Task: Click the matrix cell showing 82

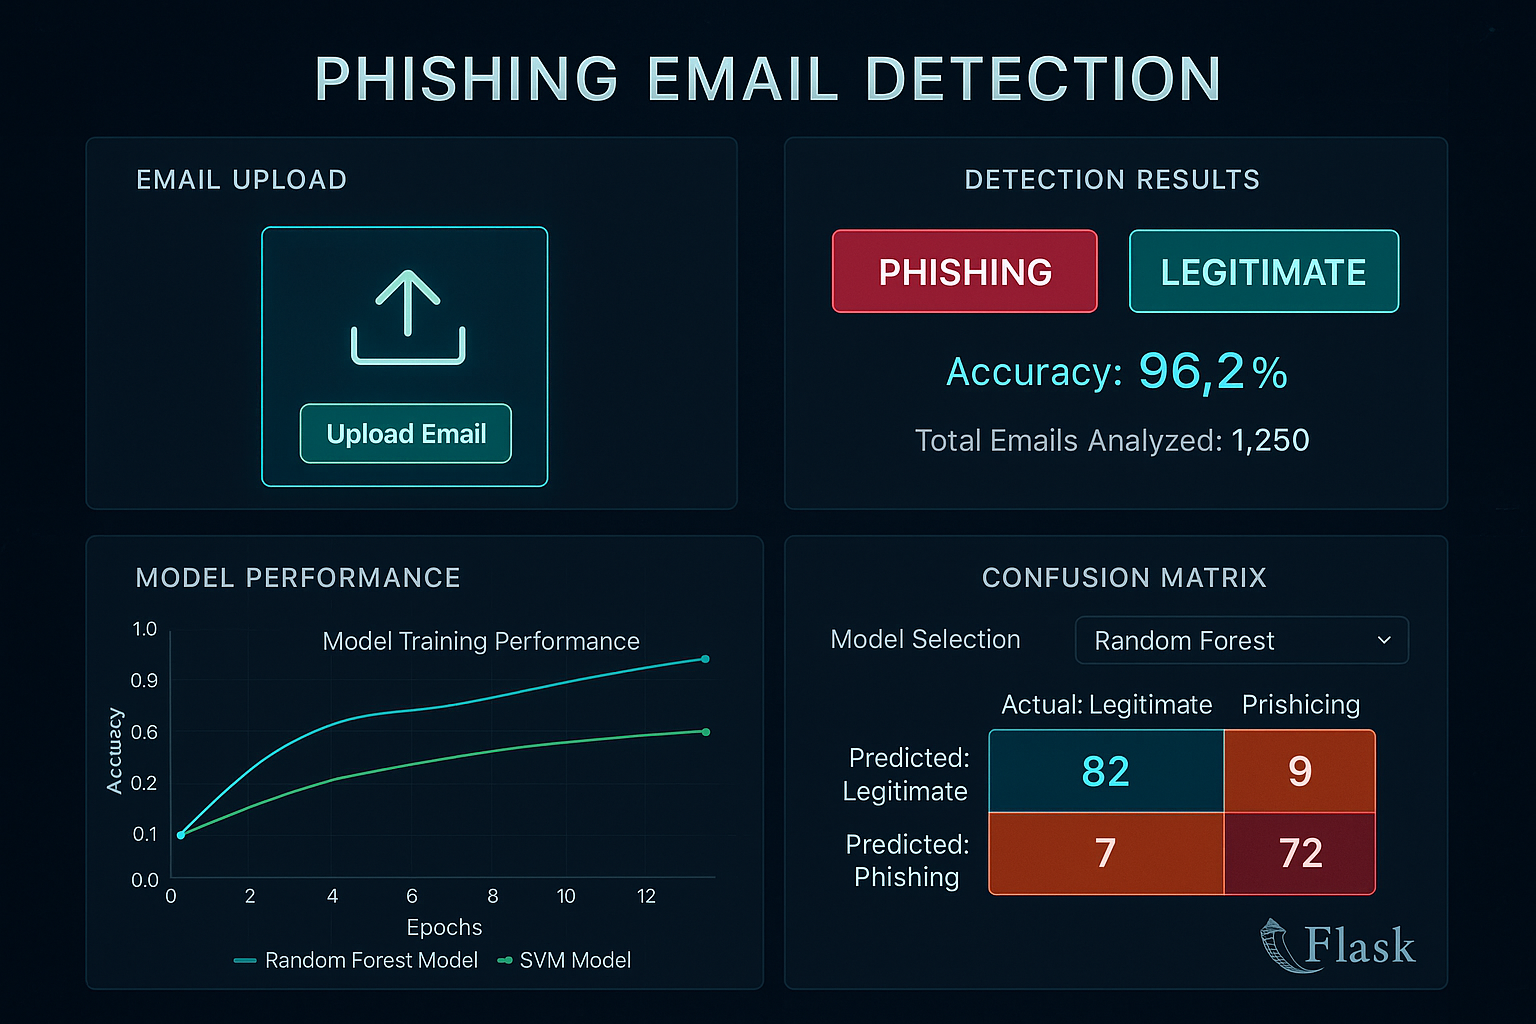Action: pyautogui.click(x=1105, y=770)
